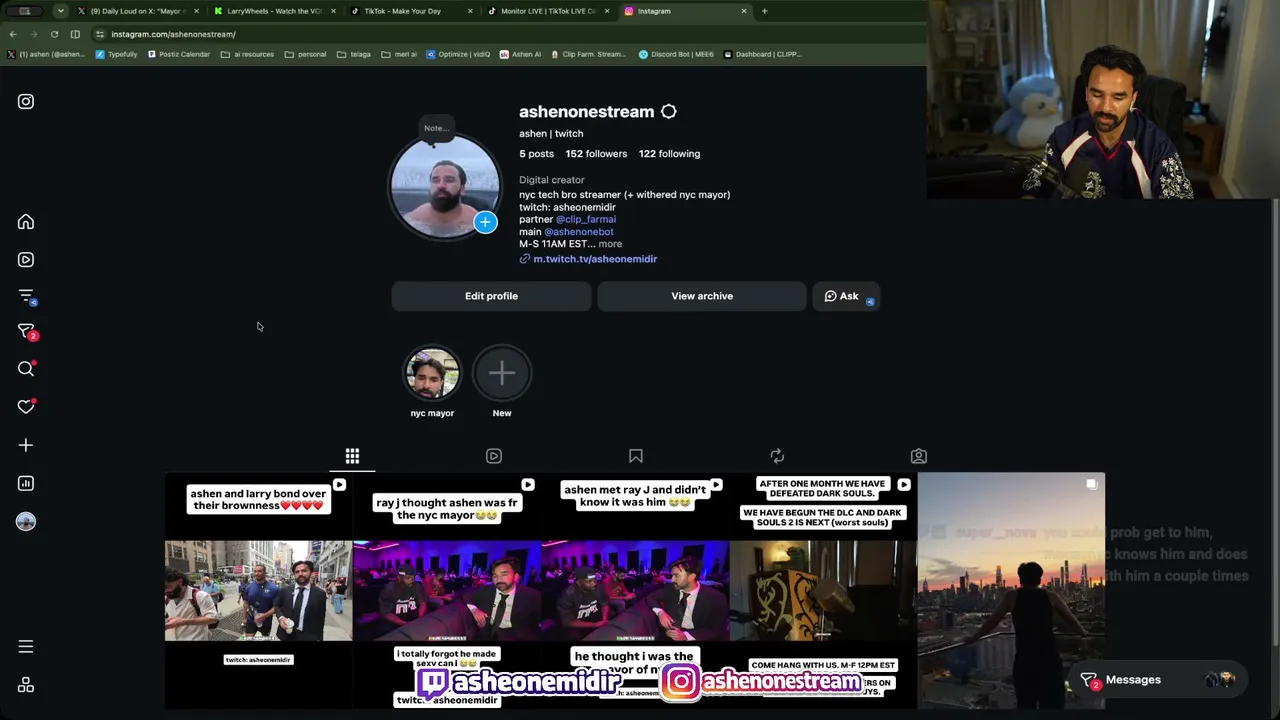Open the sidebar direct messages icon

pos(26,332)
